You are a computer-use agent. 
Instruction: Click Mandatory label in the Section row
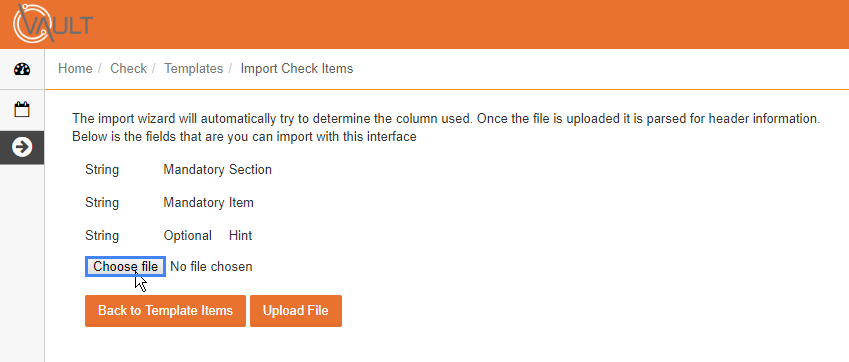(194, 170)
